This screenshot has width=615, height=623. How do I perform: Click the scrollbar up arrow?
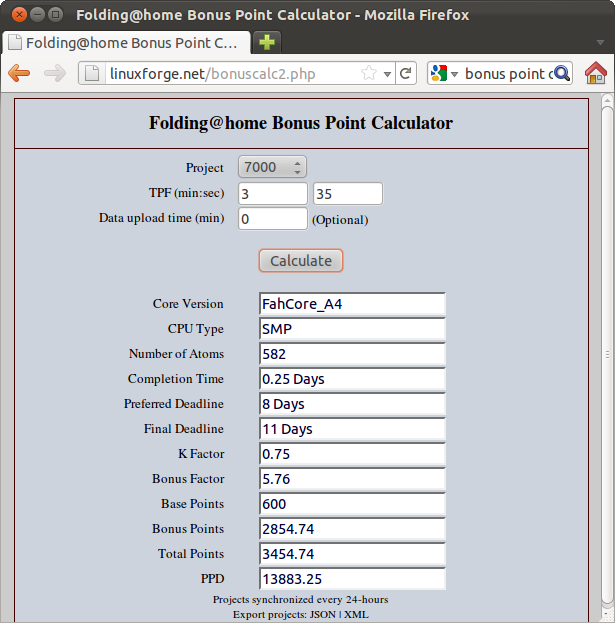(x=607, y=100)
